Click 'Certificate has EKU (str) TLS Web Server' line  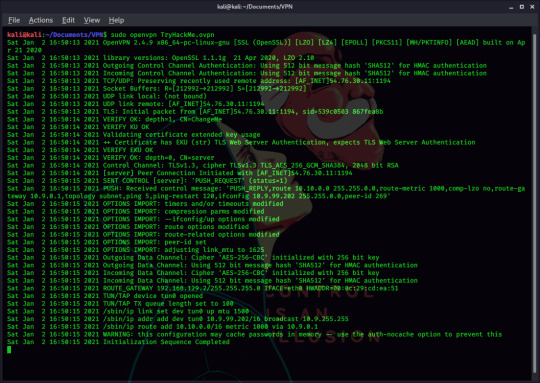coord(241,142)
